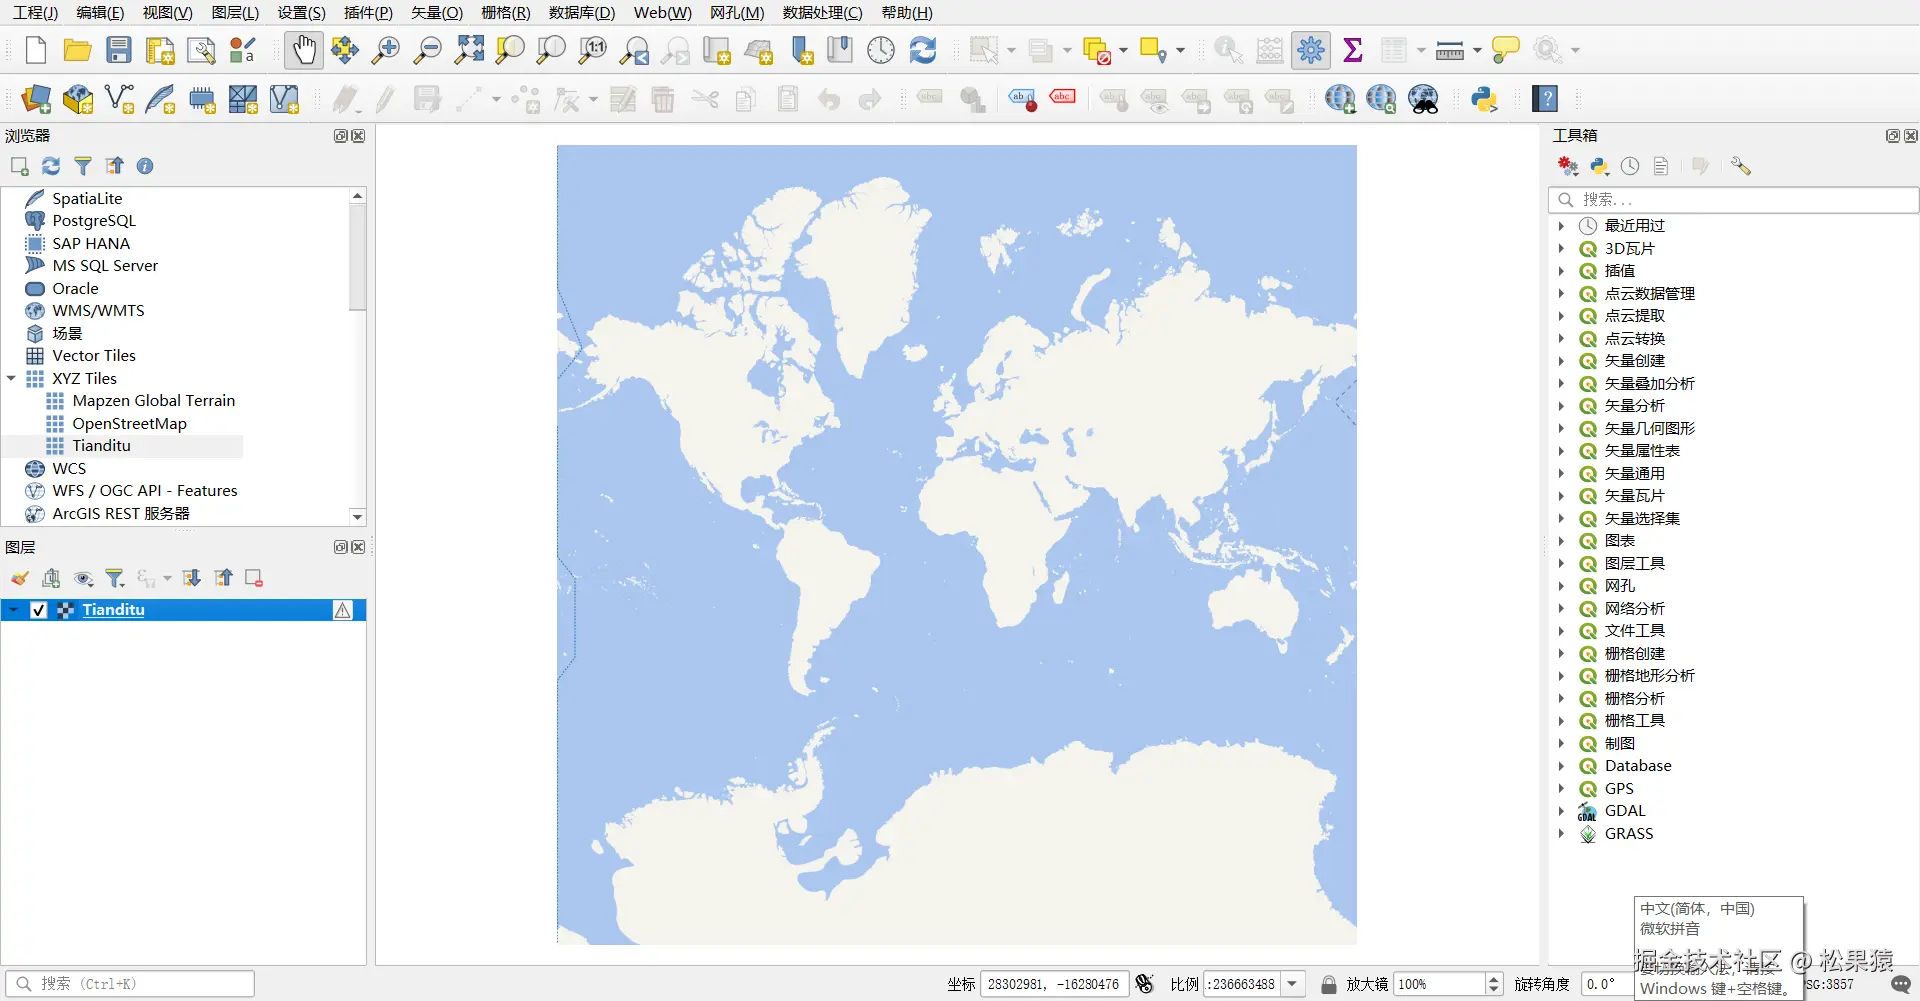Toggle the Pan Map hand tool
Screen dimensions: 1920x1001
tap(304, 50)
